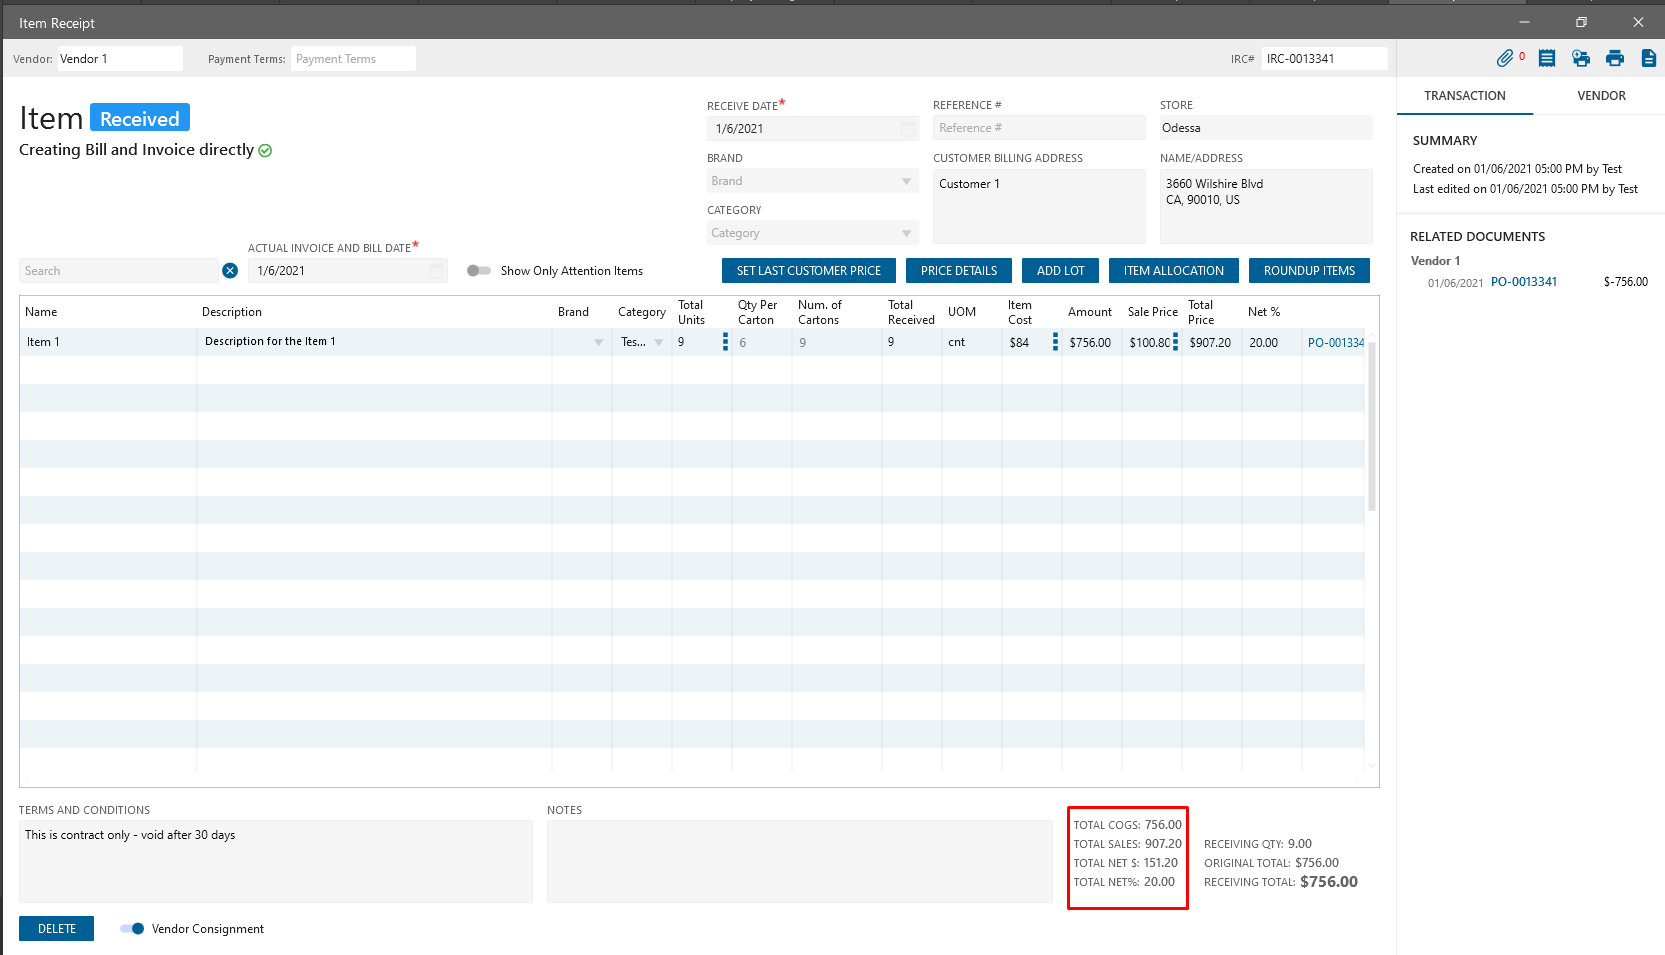Open attachments via the paperclip icon
Image resolution: width=1665 pixels, height=955 pixels.
(x=1505, y=59)
